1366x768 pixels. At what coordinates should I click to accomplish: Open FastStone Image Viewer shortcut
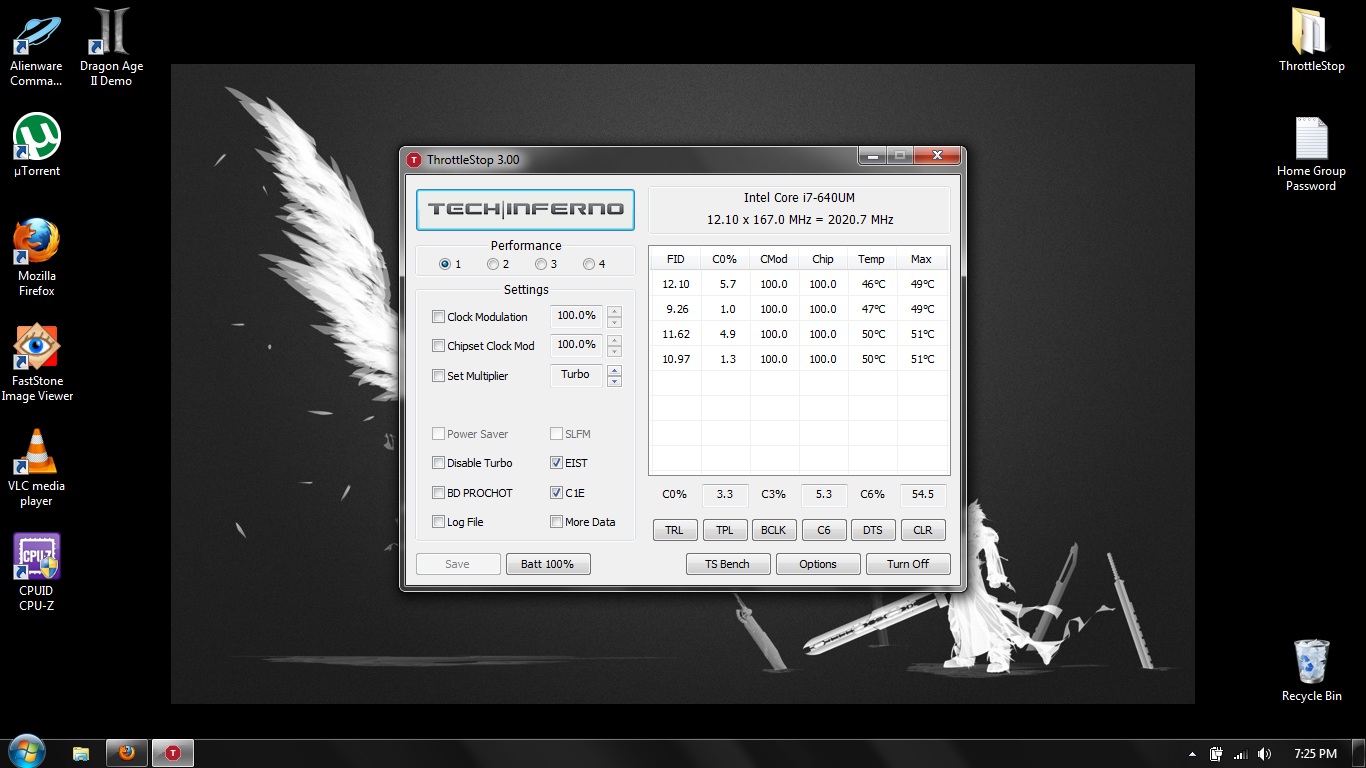coord(37,363)
